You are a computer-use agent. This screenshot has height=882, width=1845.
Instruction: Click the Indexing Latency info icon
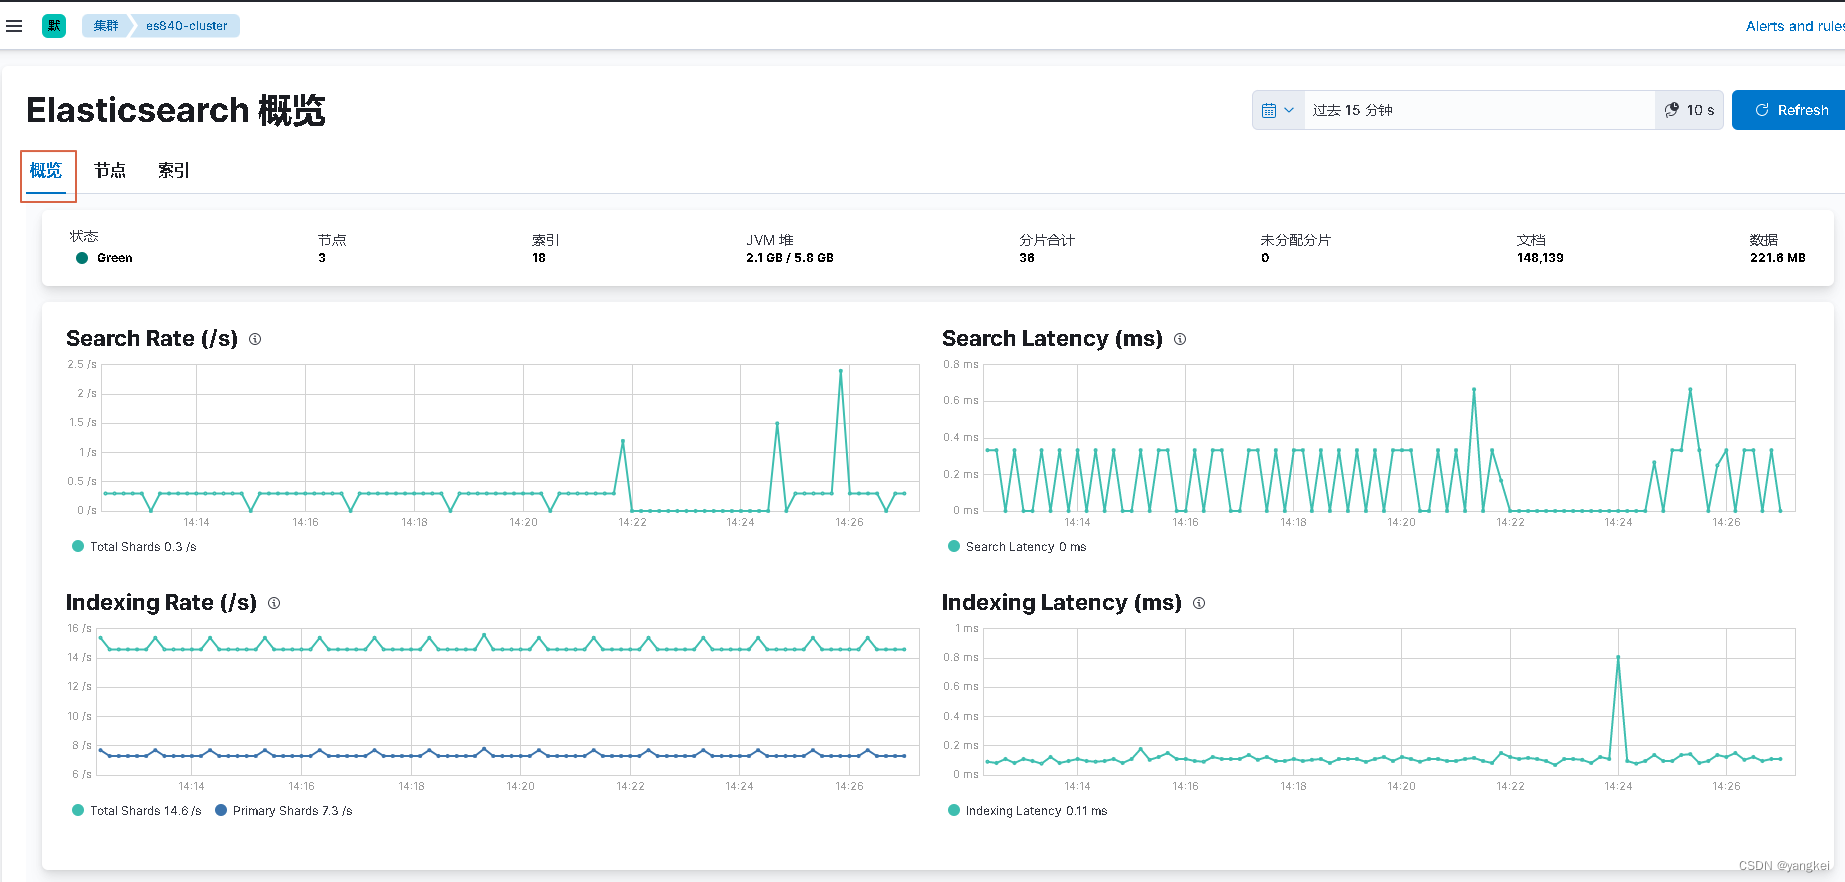1199,603
